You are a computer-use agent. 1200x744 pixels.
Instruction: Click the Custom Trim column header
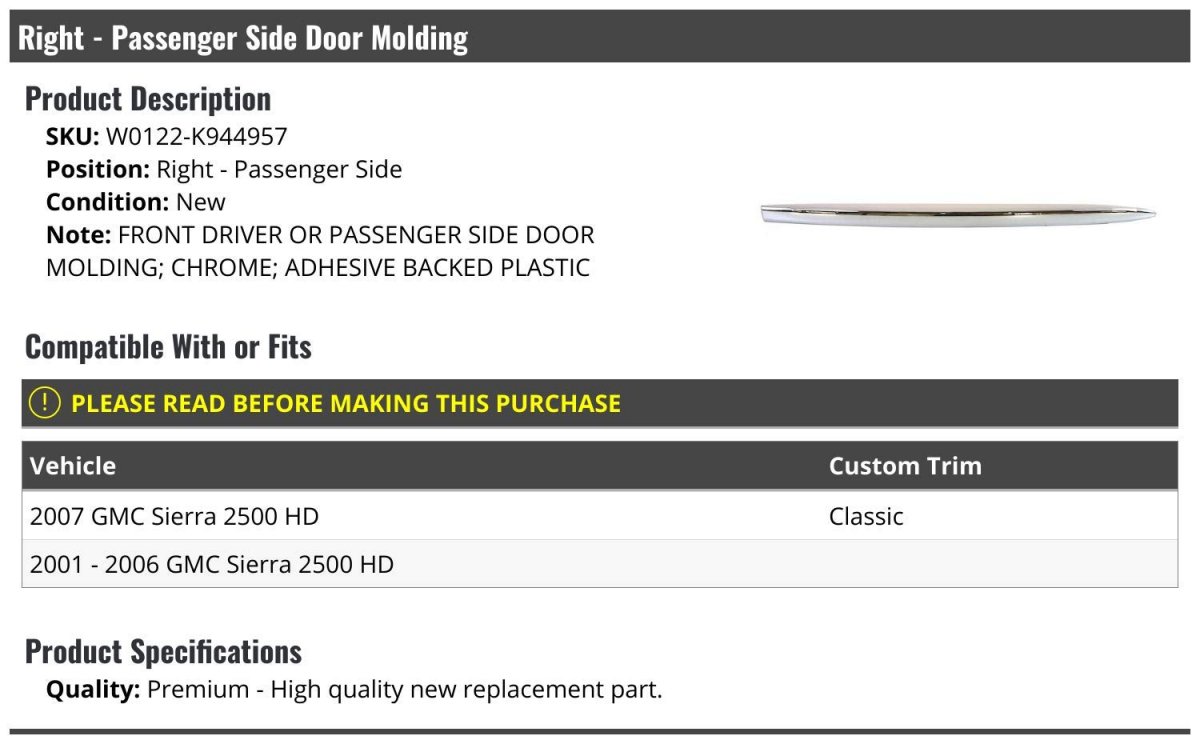click(905, 466)
